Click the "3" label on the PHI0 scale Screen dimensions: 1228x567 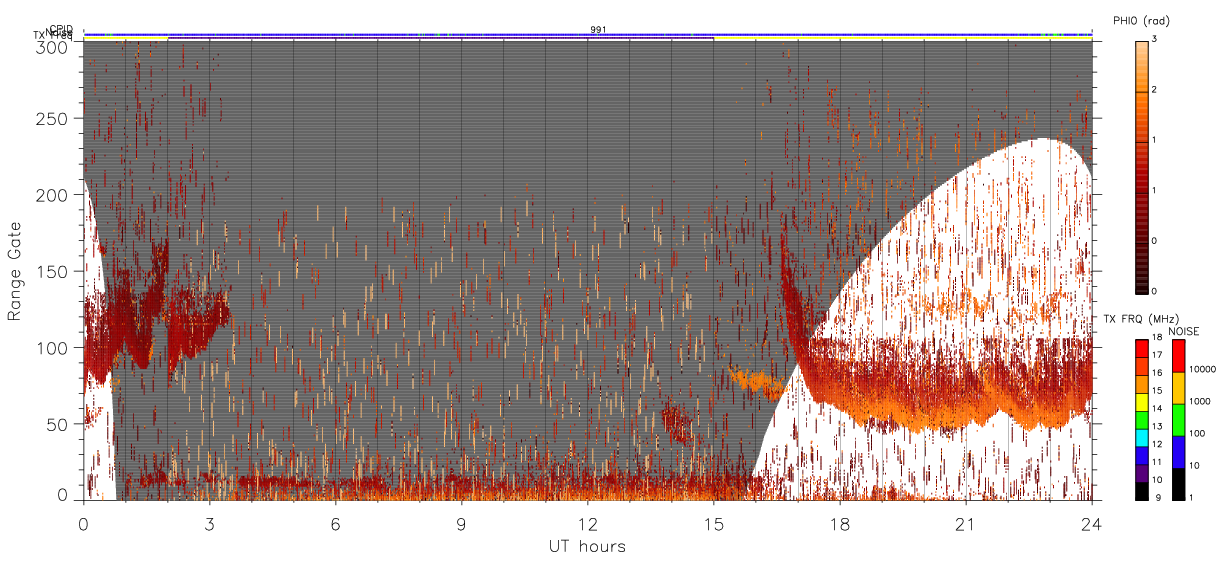tap(1154, 39)
